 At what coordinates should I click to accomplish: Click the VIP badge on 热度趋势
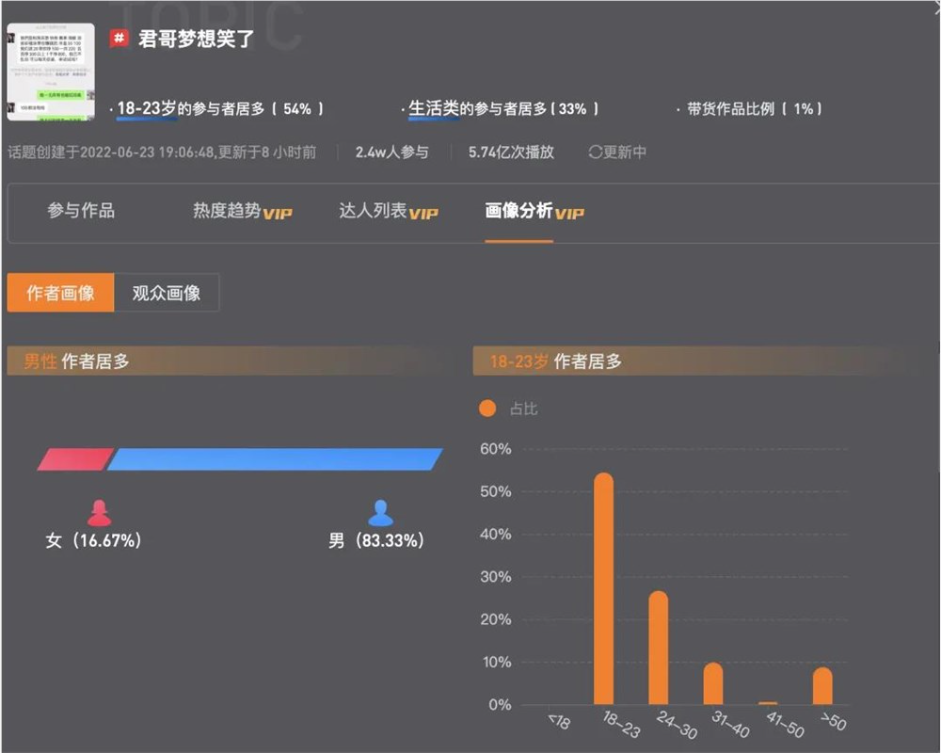(x=278, y=216)
